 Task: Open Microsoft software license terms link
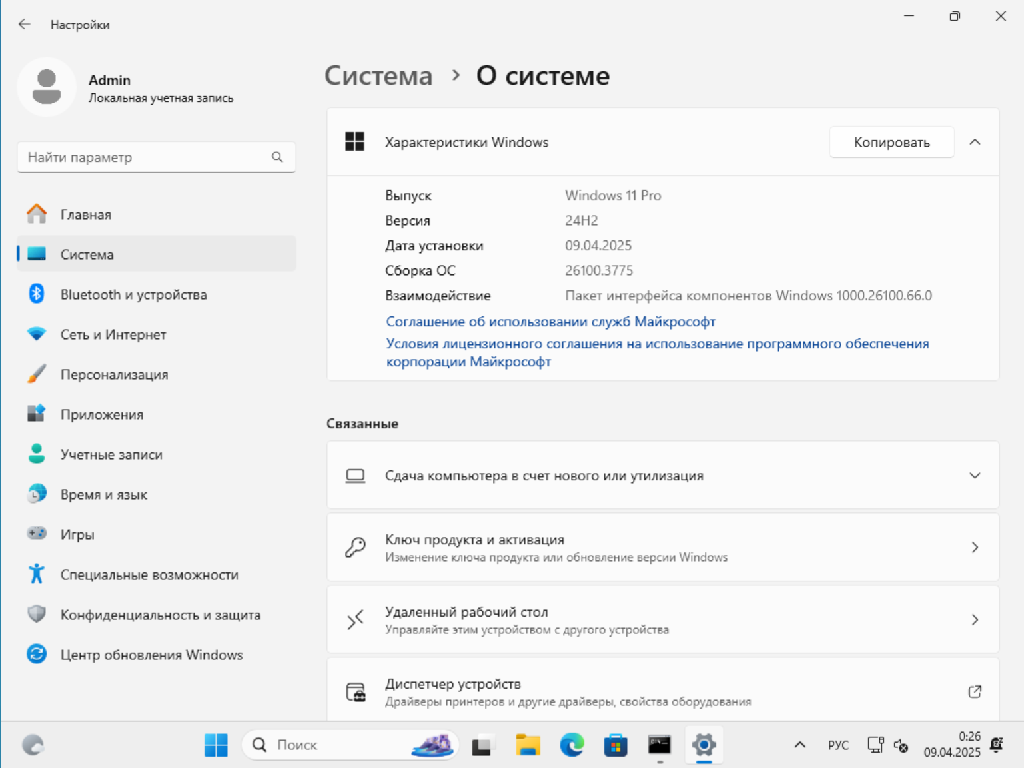pos(657,352)
